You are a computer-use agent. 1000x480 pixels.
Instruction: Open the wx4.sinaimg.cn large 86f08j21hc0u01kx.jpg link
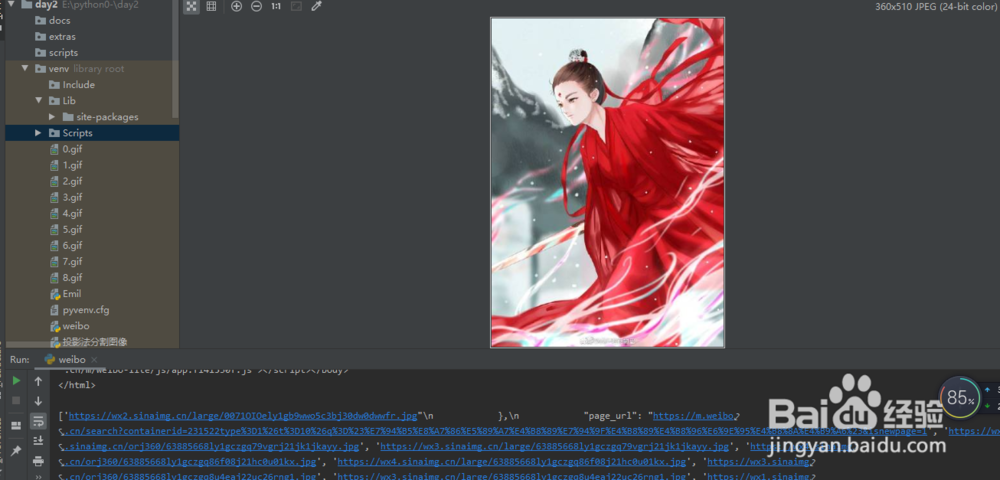511,462
